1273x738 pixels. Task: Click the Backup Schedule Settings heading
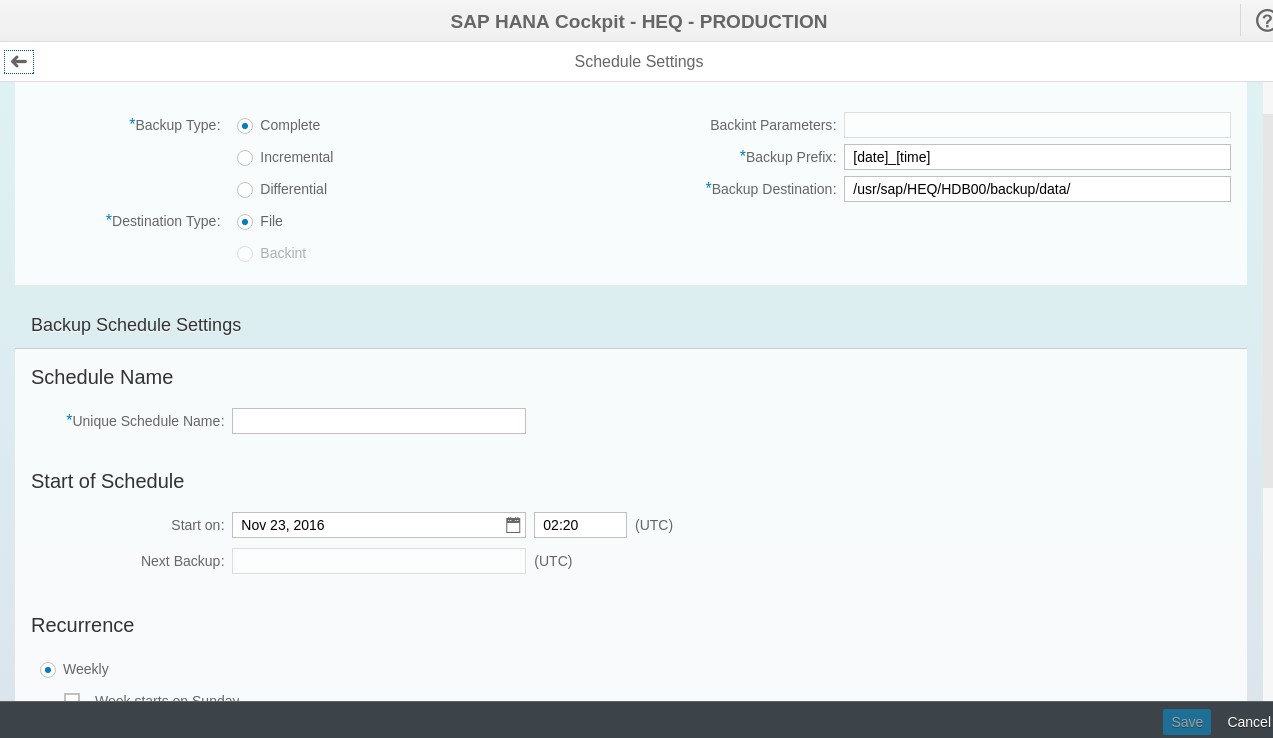pyautogui.click(x=136, y=325)
